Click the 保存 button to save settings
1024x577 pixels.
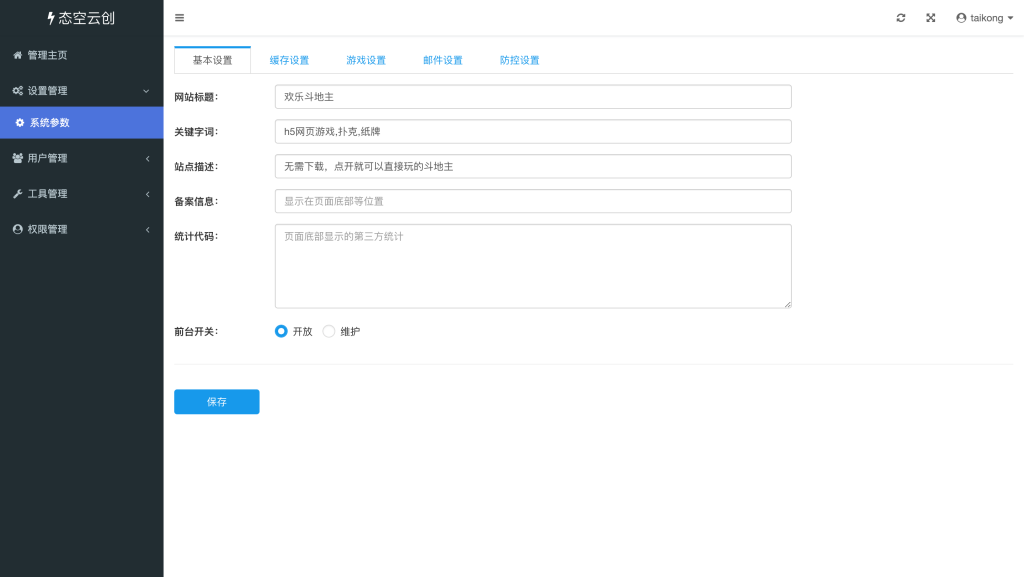pos(216,401)
